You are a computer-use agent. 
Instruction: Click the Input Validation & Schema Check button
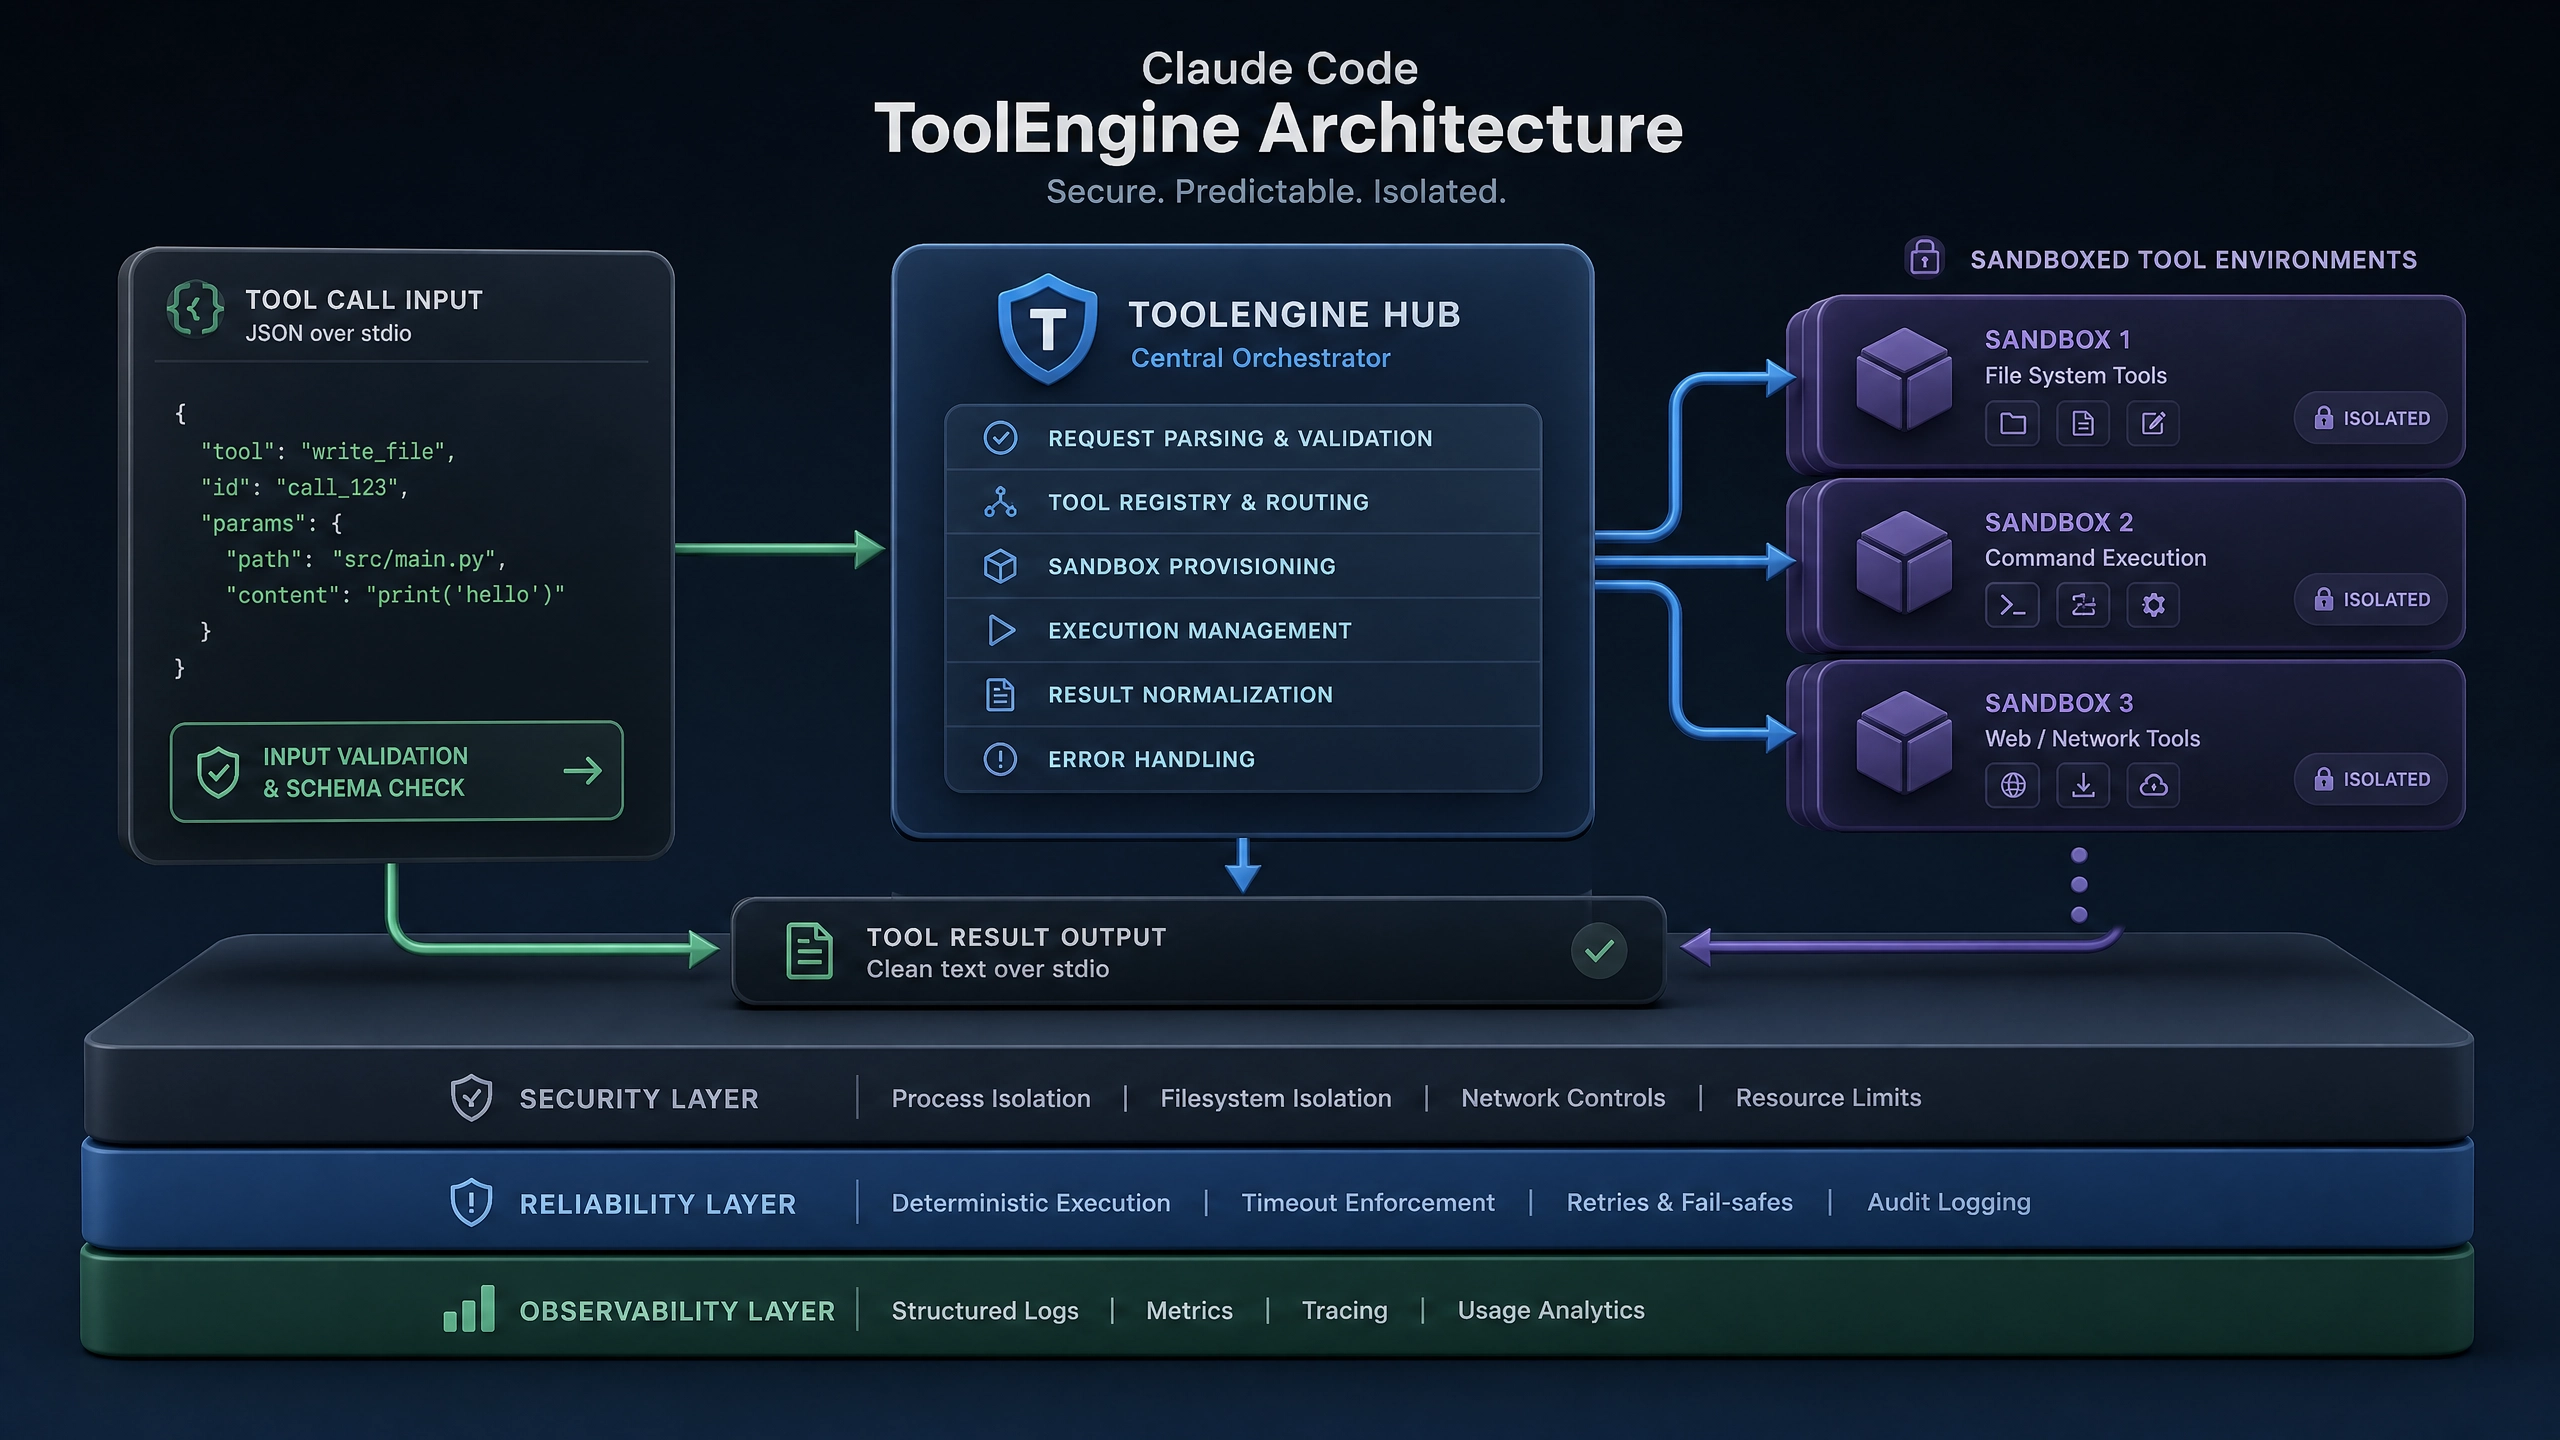tap(397, 771)
